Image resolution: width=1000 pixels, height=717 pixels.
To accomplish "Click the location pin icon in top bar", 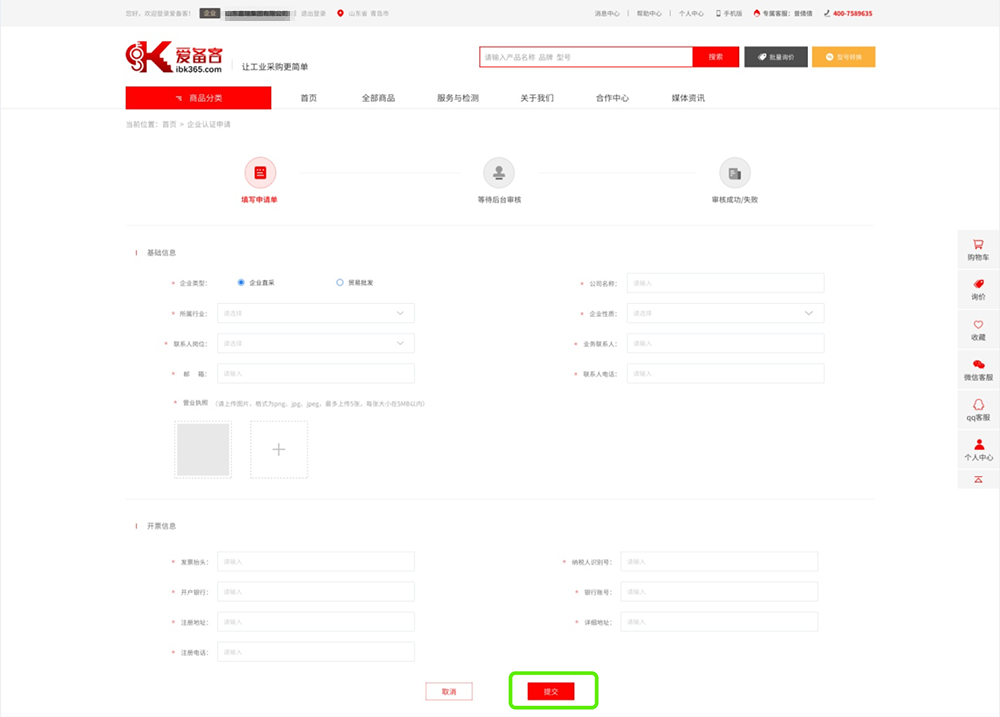I will (340, 13).
